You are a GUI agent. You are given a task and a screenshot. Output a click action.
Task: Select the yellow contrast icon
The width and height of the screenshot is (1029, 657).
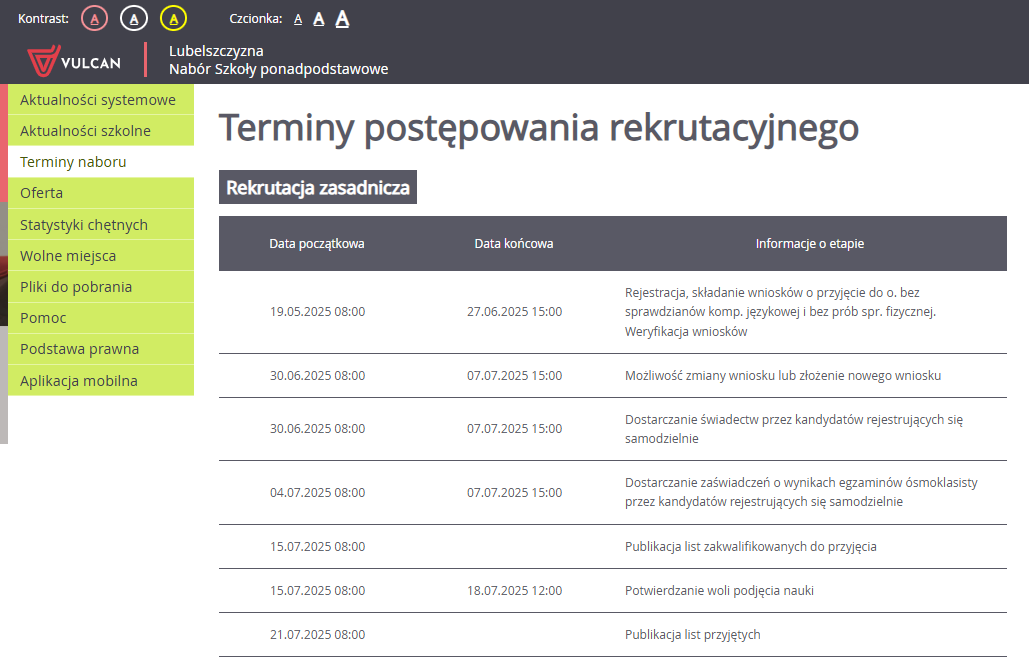173,18
